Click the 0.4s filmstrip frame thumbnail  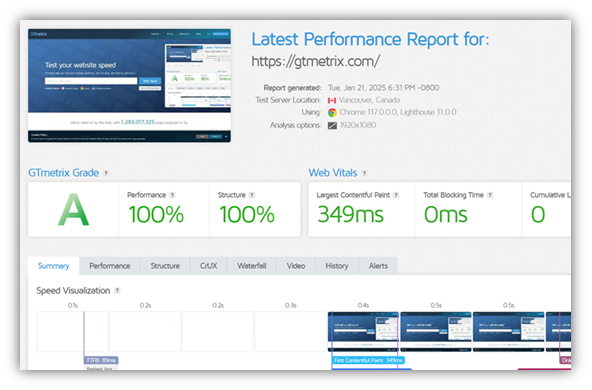coord(363,331)
